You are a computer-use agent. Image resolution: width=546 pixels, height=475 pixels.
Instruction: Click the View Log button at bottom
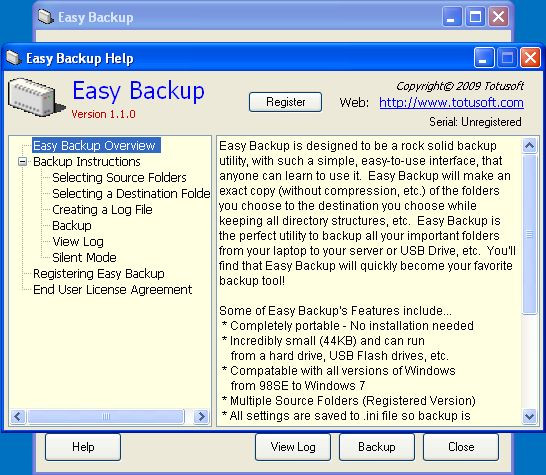(x=293, y=447)
